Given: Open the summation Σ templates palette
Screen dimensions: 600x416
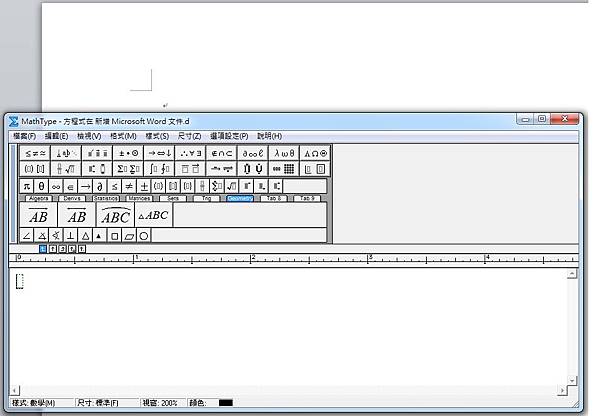Looking at the screenshot, I should [128, 169].
